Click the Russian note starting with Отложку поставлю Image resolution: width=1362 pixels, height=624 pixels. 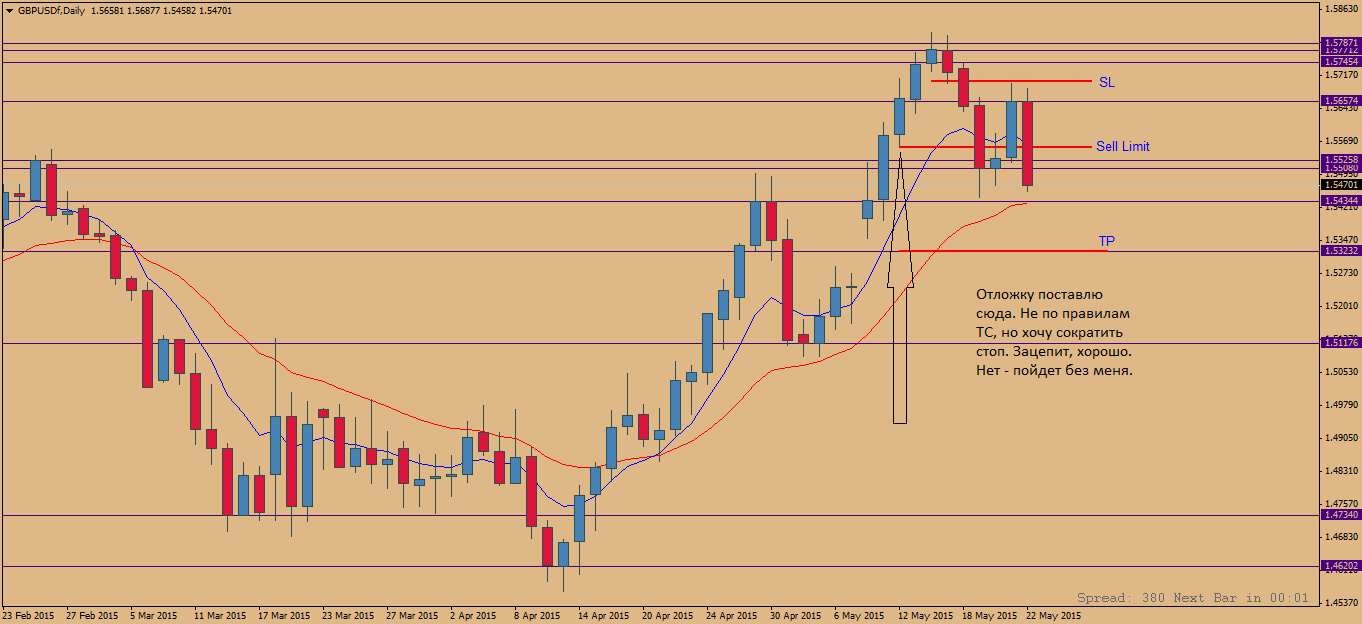[x=1055, y=332]
